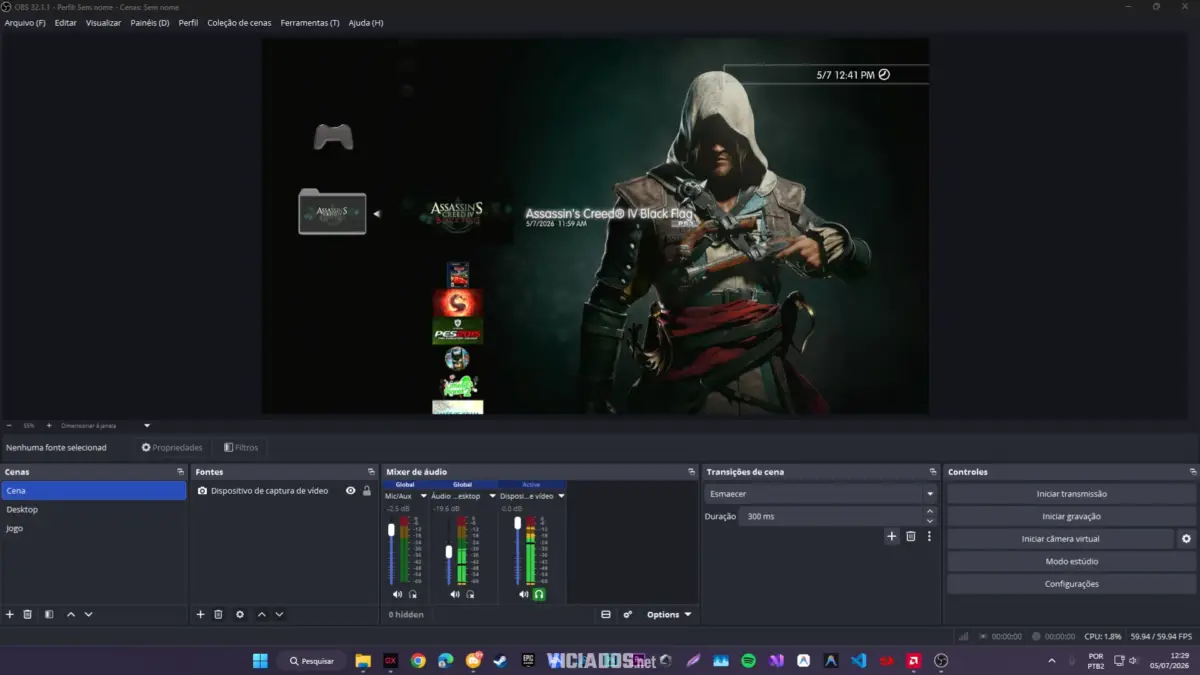Add a new scene with the plus icon in Cenas

point(10,614)
